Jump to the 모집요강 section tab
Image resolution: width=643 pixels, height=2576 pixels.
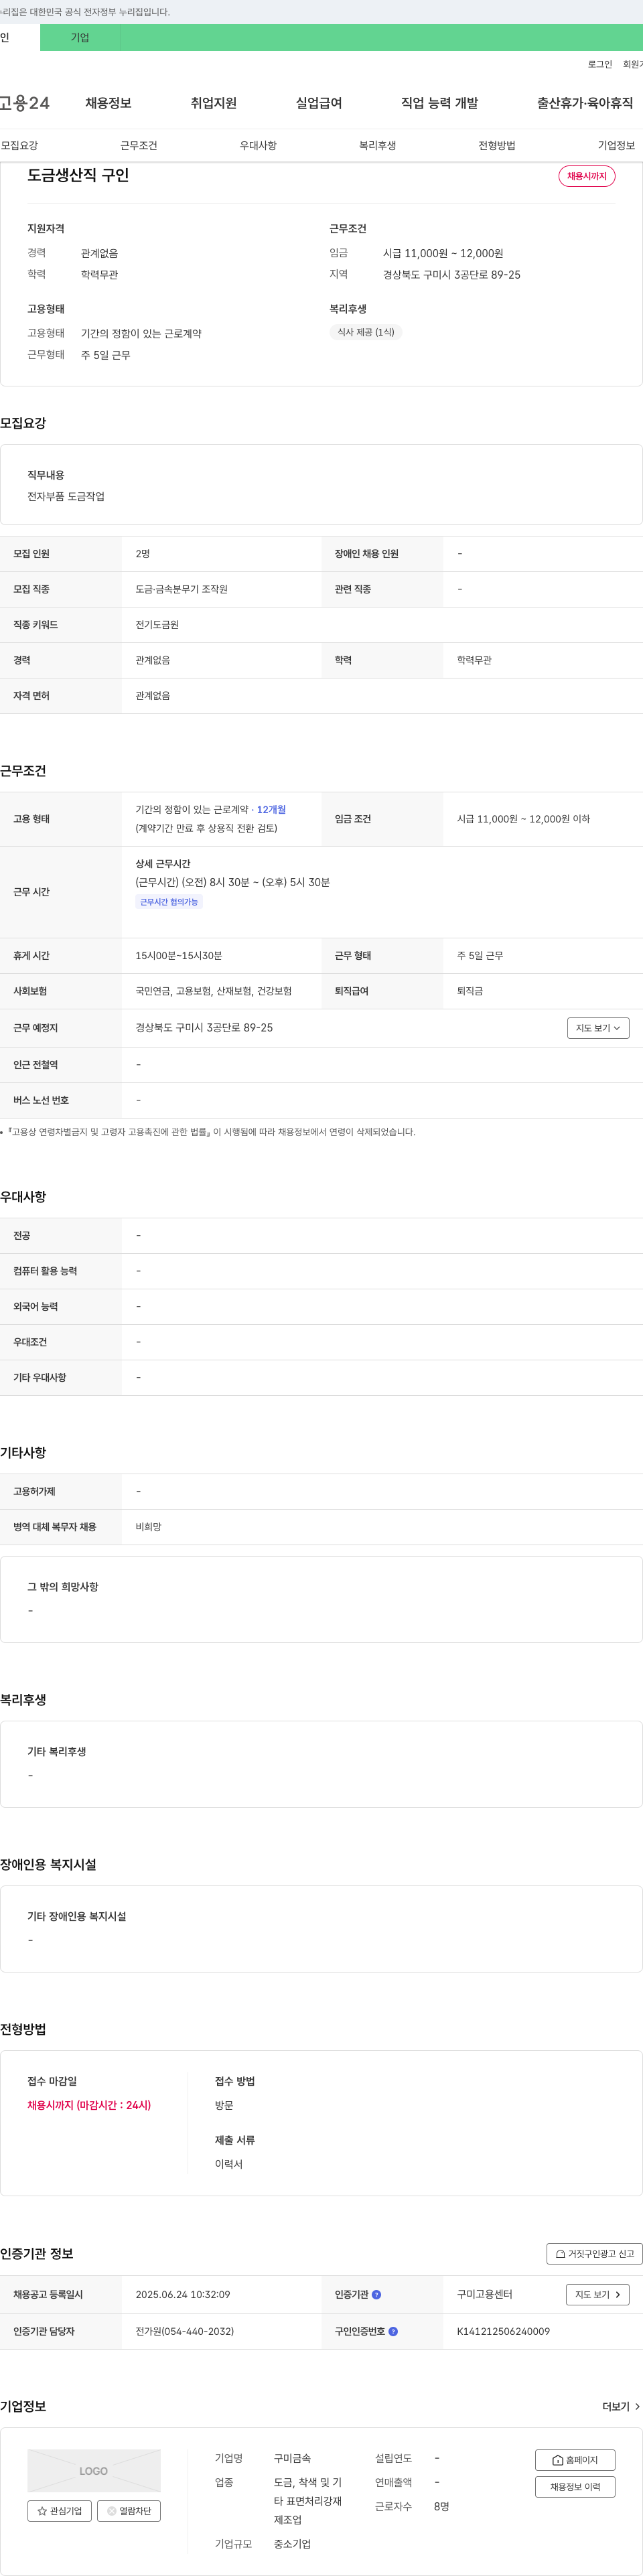[19, 145]
